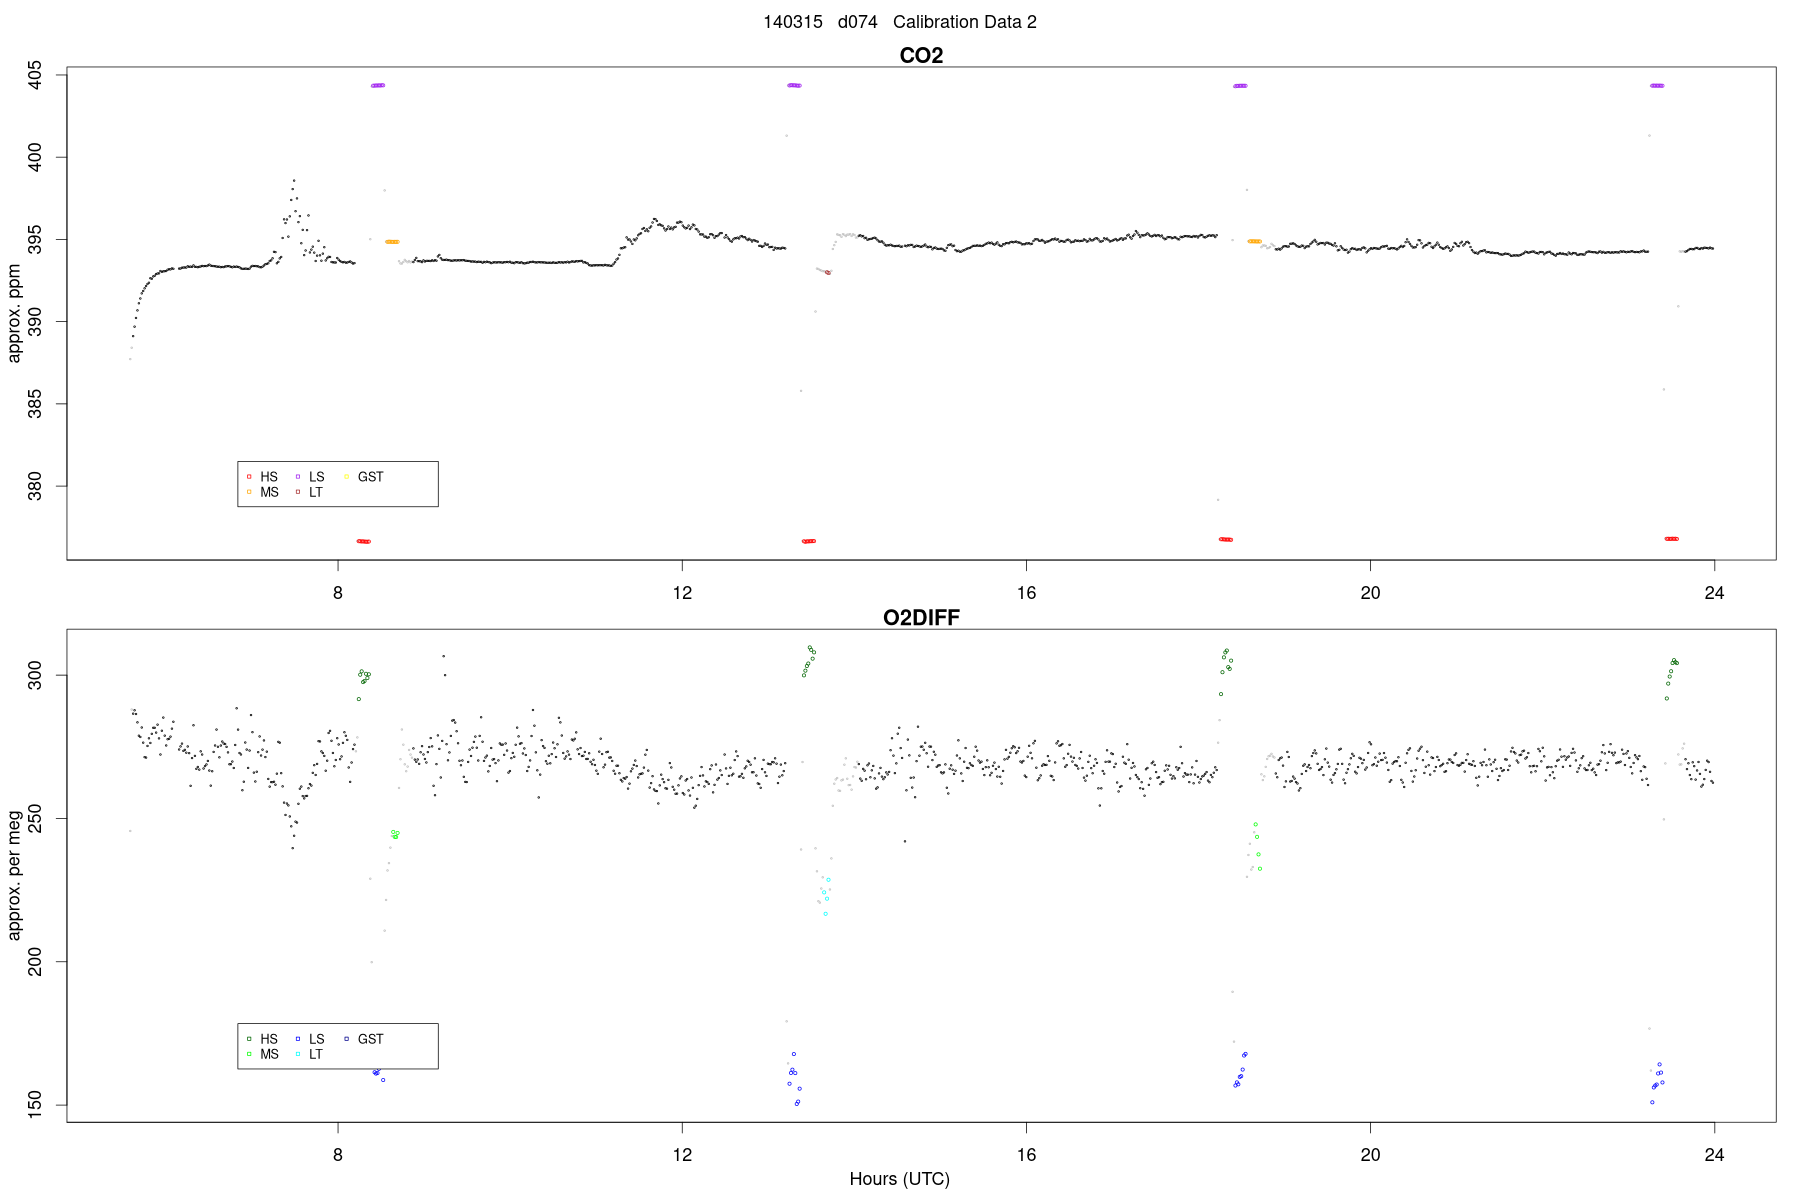
Task: Click hour 24 label under CO2 plot
Action: 1714,593
